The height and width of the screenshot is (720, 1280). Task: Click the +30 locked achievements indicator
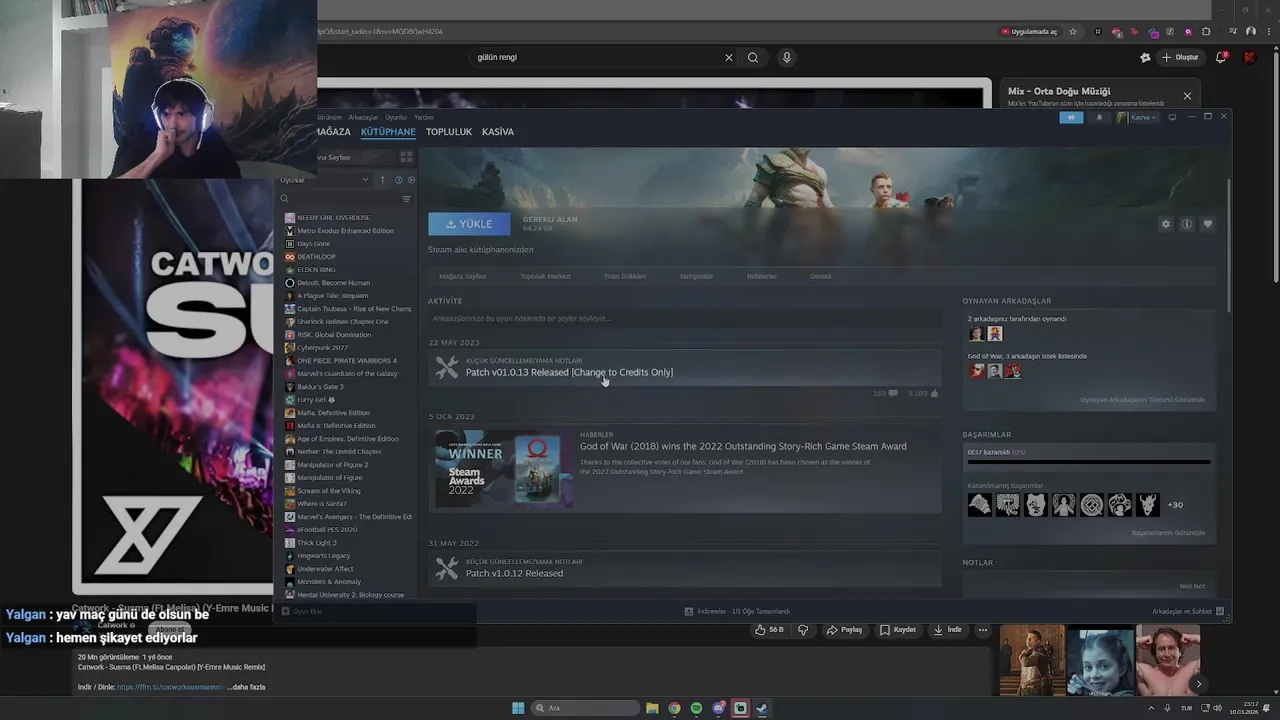[1175, 505]
